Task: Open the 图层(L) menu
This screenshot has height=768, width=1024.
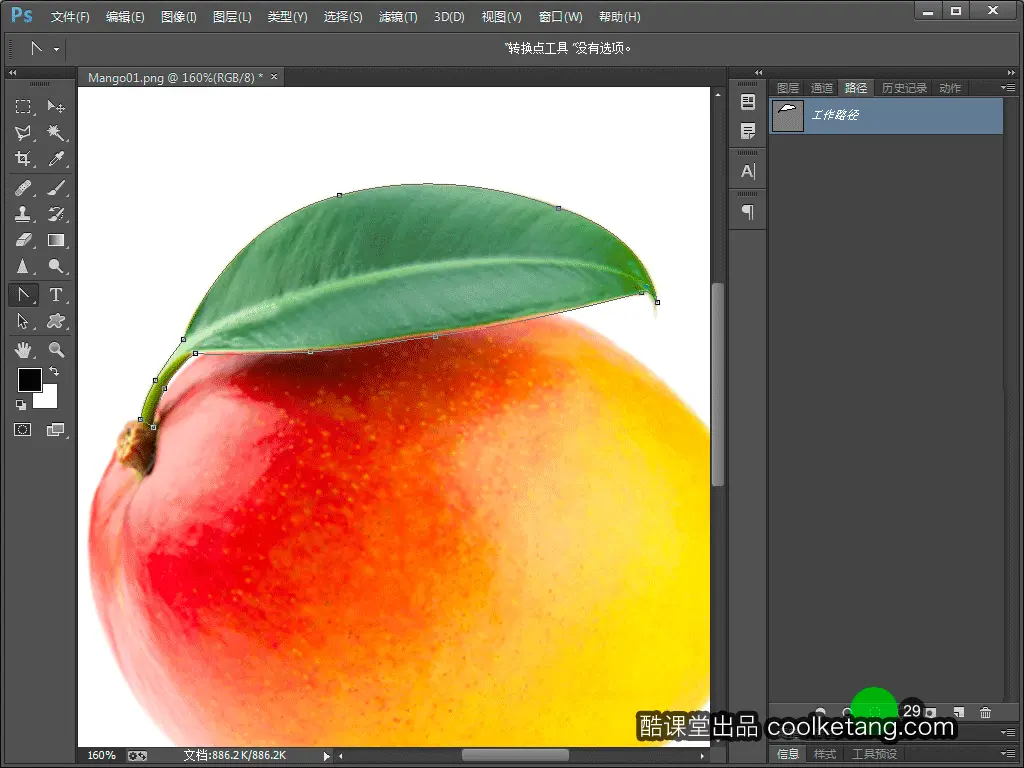Action: coord(232,17)
